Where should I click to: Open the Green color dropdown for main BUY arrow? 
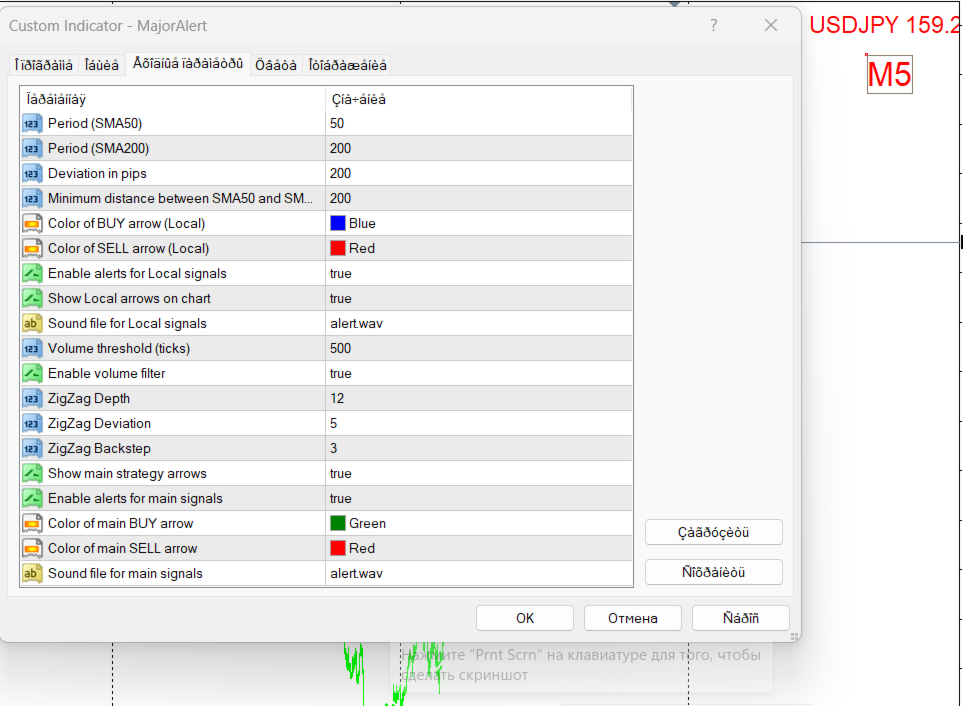click(x=478, y=524)
